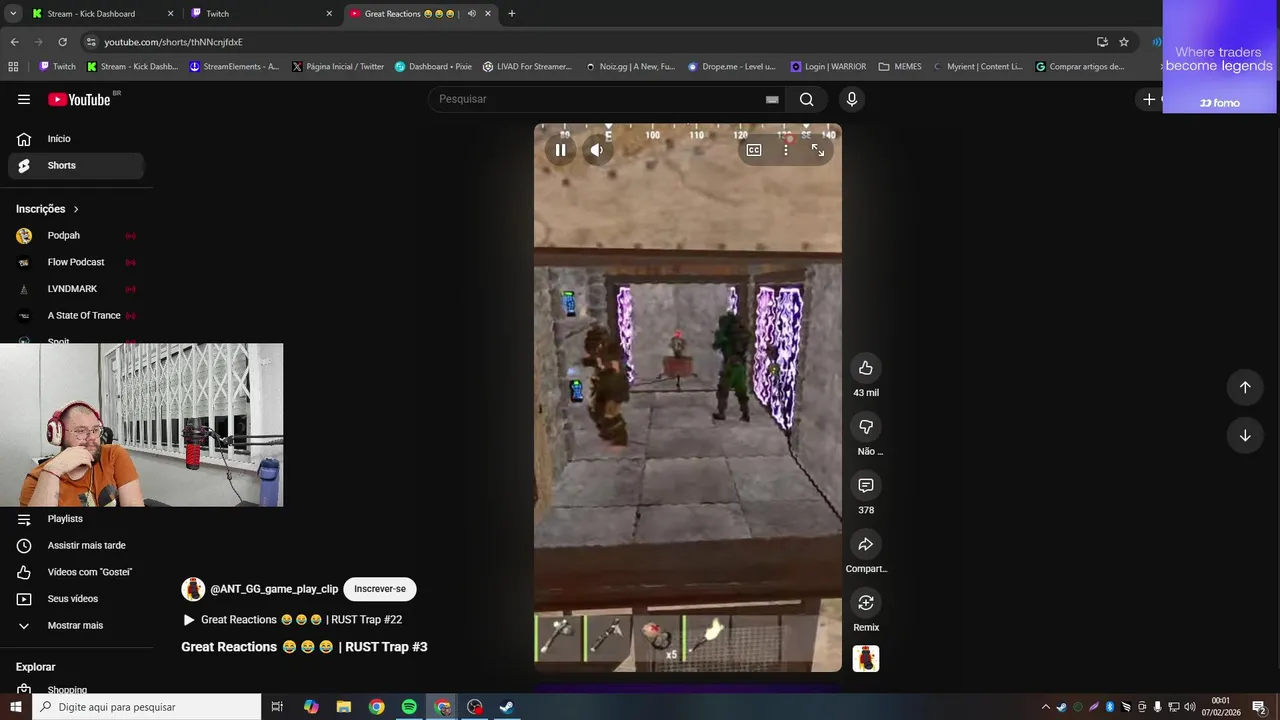Go to the previous Short with up arrow
Screen dimensions: 1280x720
click(1245, 387)
